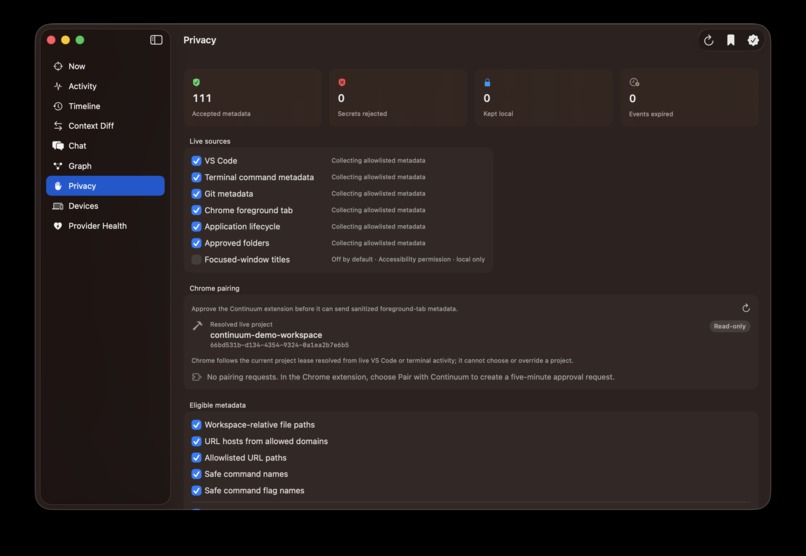Viewport: 806px width, 556px height.
Task: Uncheck Chrome foreground tab source
Action: pyautogui.click(x=196, y=210)
